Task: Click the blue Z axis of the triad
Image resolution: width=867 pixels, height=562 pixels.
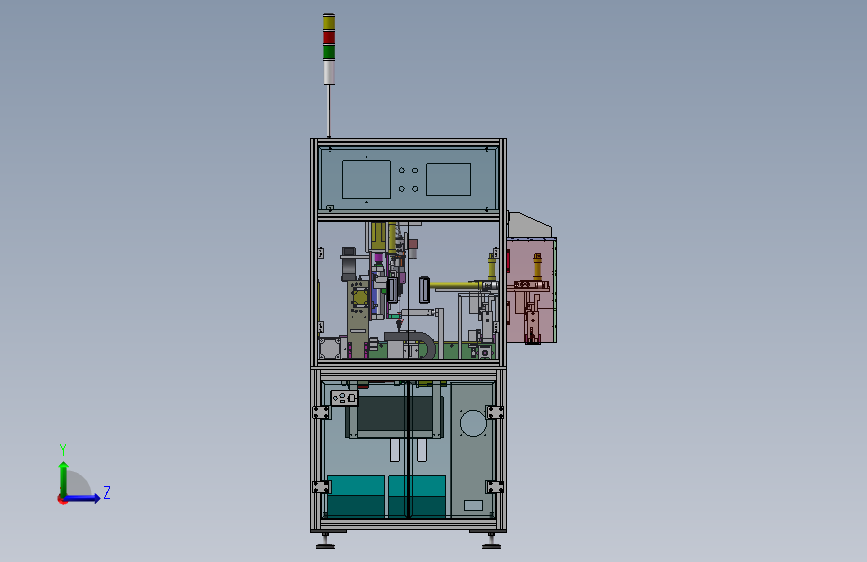Action: [x=82, y=498]
